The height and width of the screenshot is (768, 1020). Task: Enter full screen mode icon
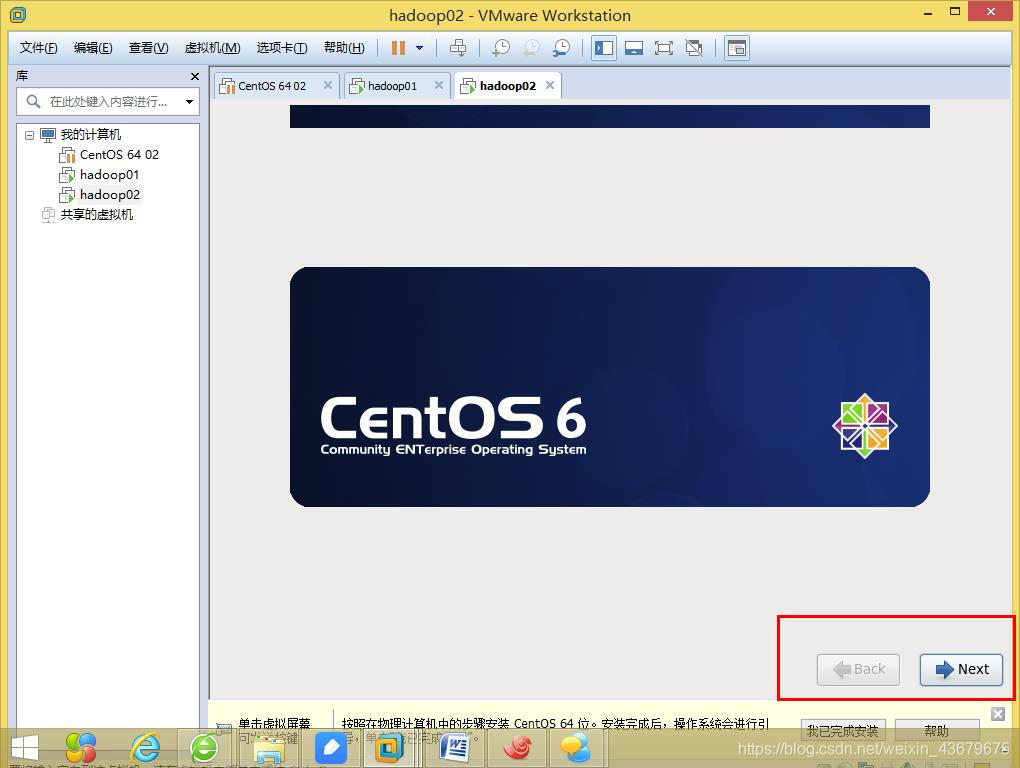click(664, 47)
